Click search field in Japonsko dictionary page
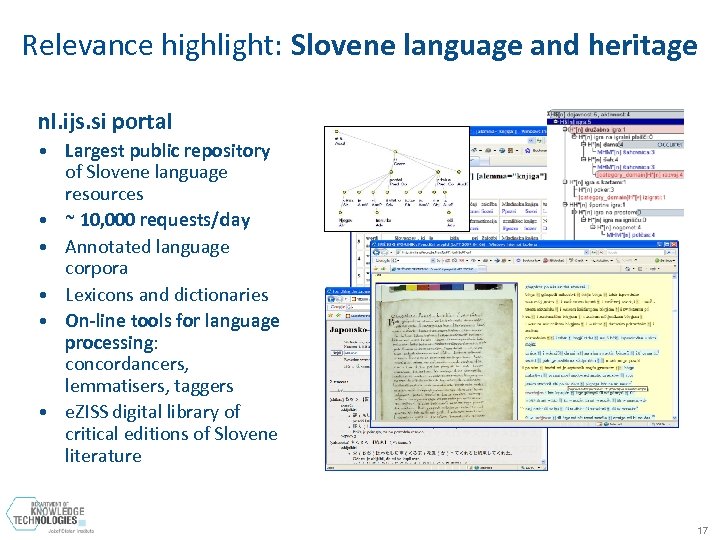 tap(357, 353)
